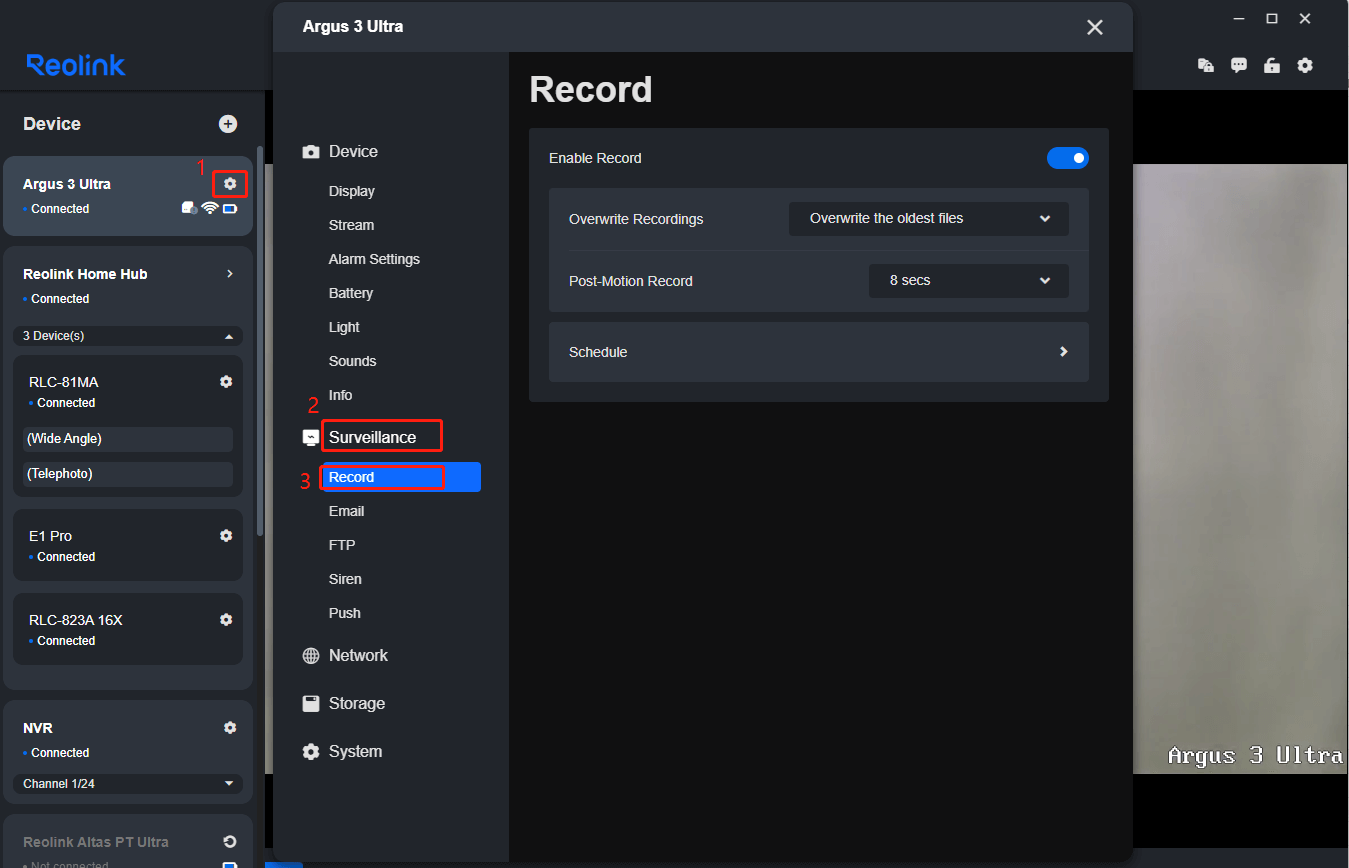Screen dimensions: 1349x868
Task: Toggle the Enable Record switch
Action: [1068, 158]
